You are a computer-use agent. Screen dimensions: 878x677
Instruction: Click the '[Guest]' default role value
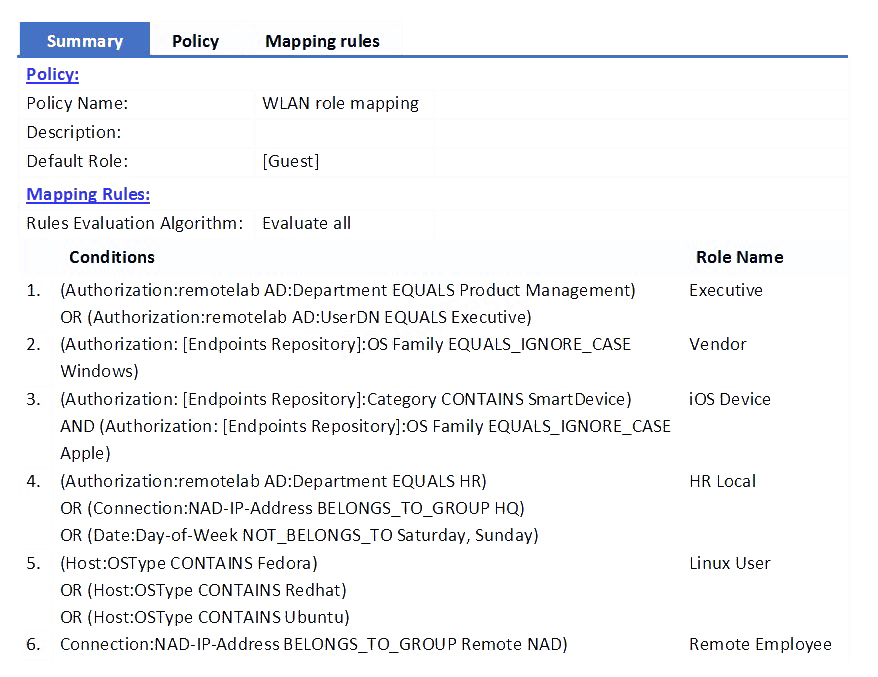click(x=290, y=161)
